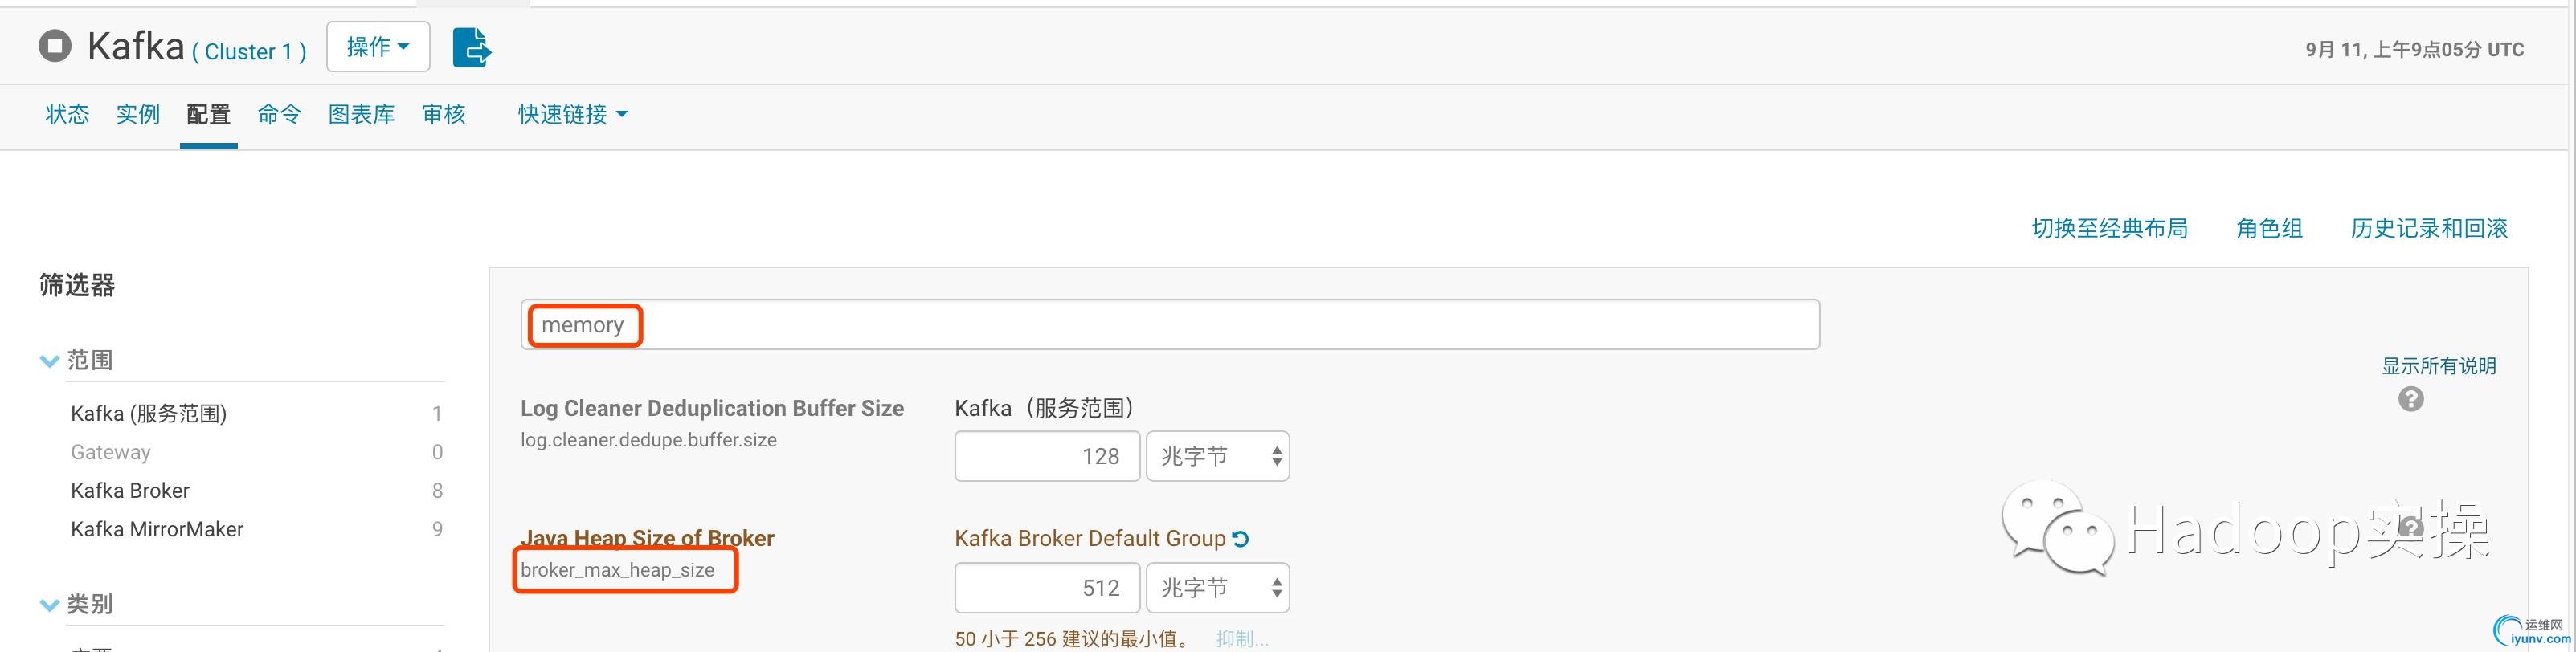Switch to the 状态 tab

tap(67, 115)
